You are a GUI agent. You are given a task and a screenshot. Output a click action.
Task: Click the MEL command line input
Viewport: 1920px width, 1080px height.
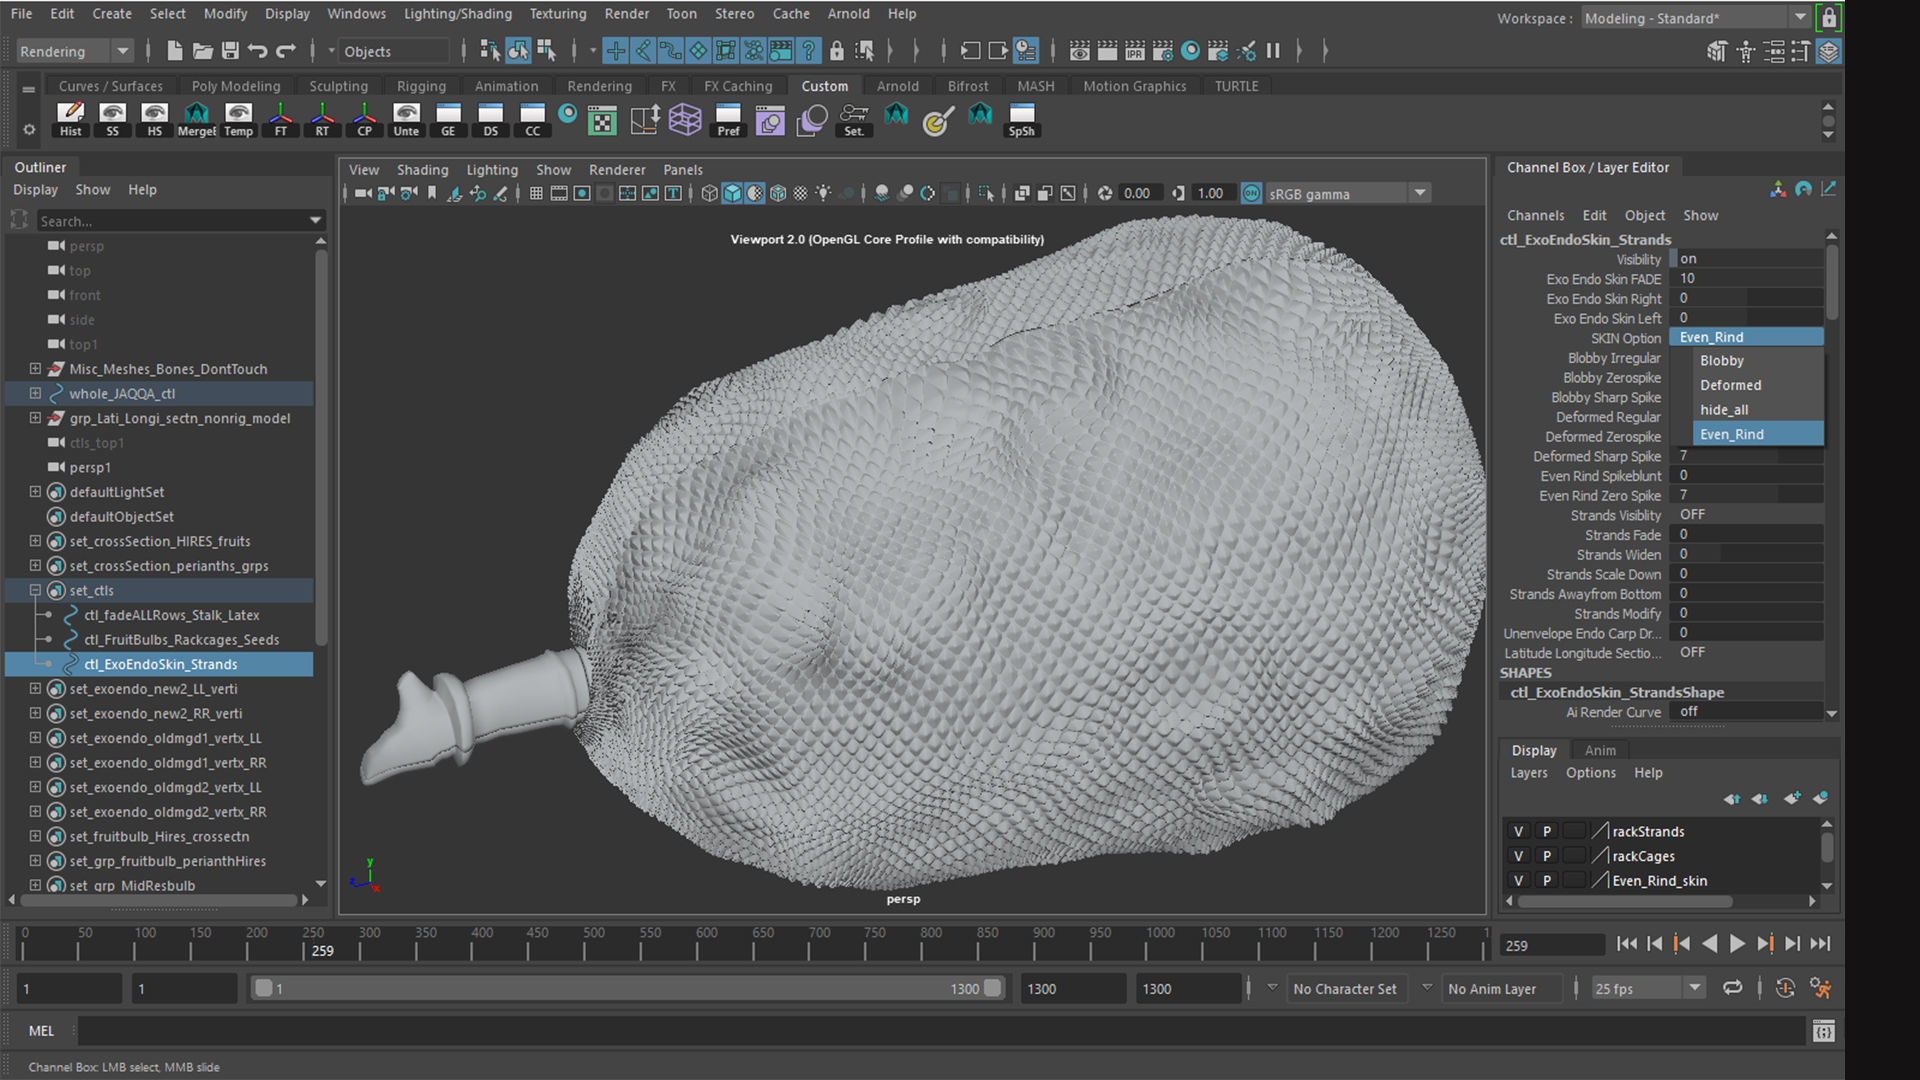click(x=941, y=1031)
